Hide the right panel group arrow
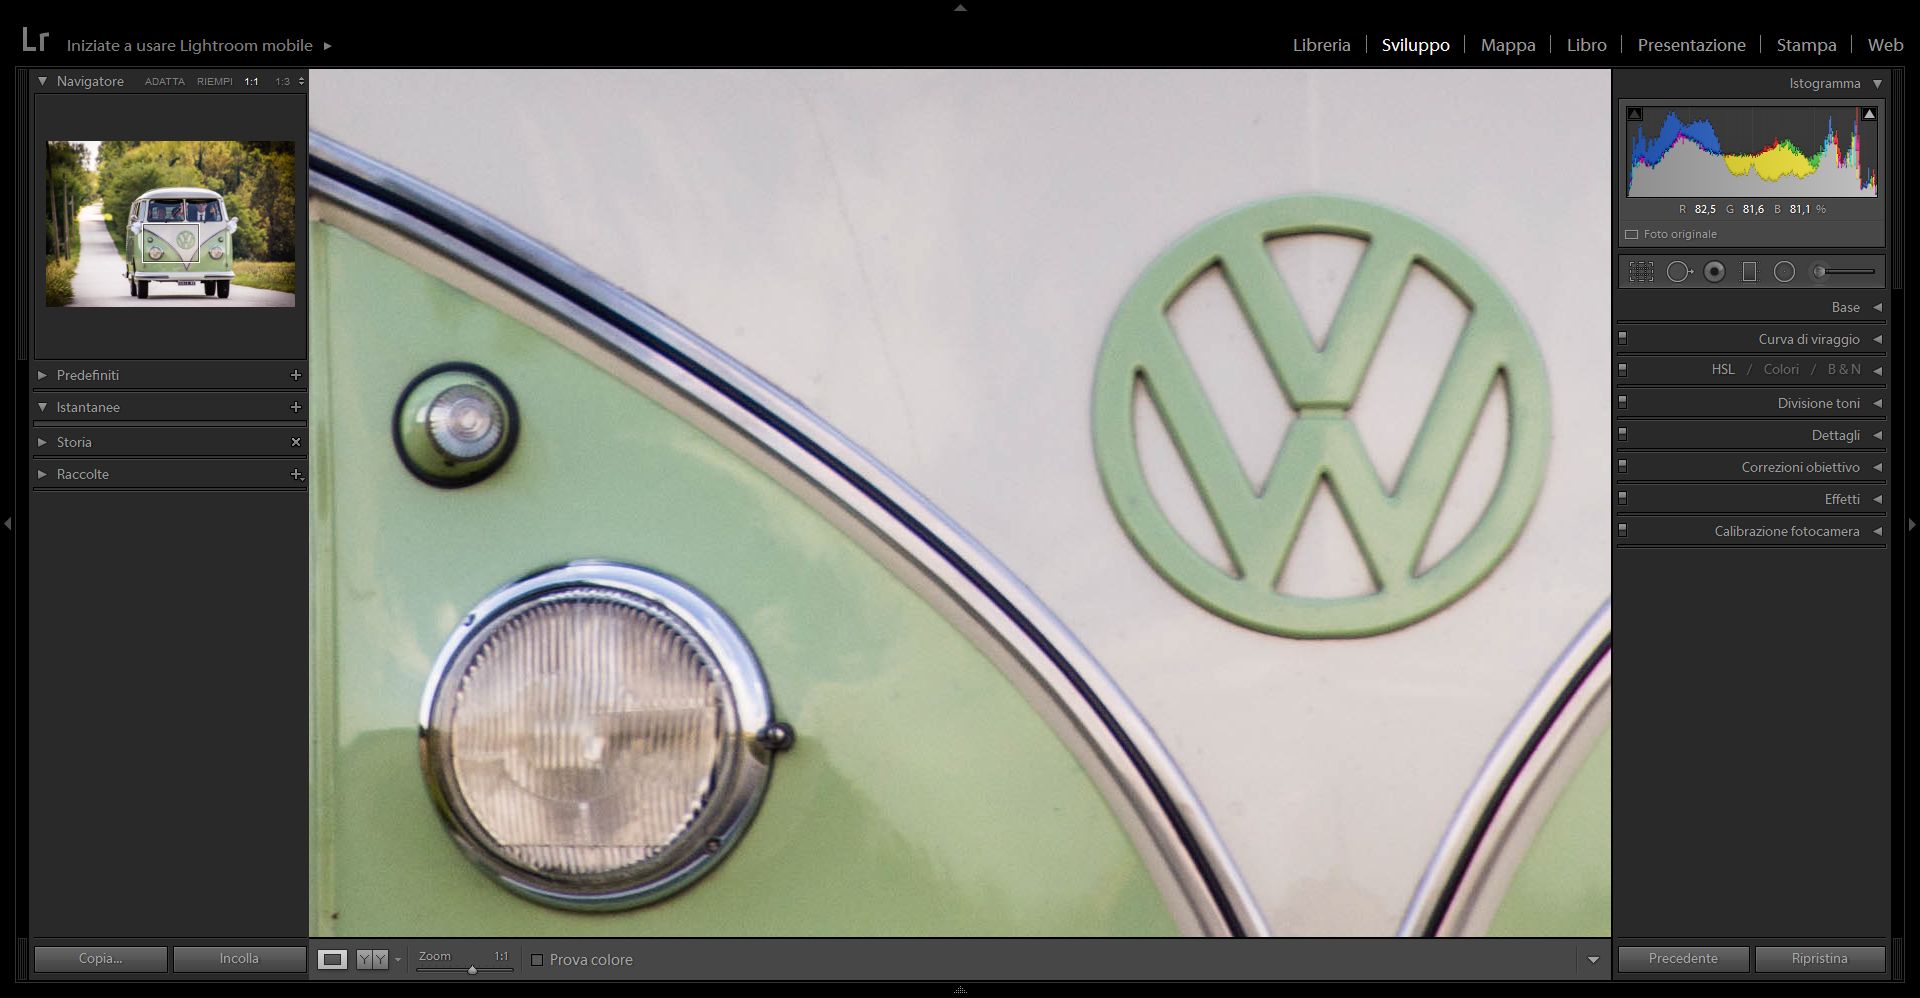The height and width of the screenshot is (998, 1920). [x=1912, y=523]
